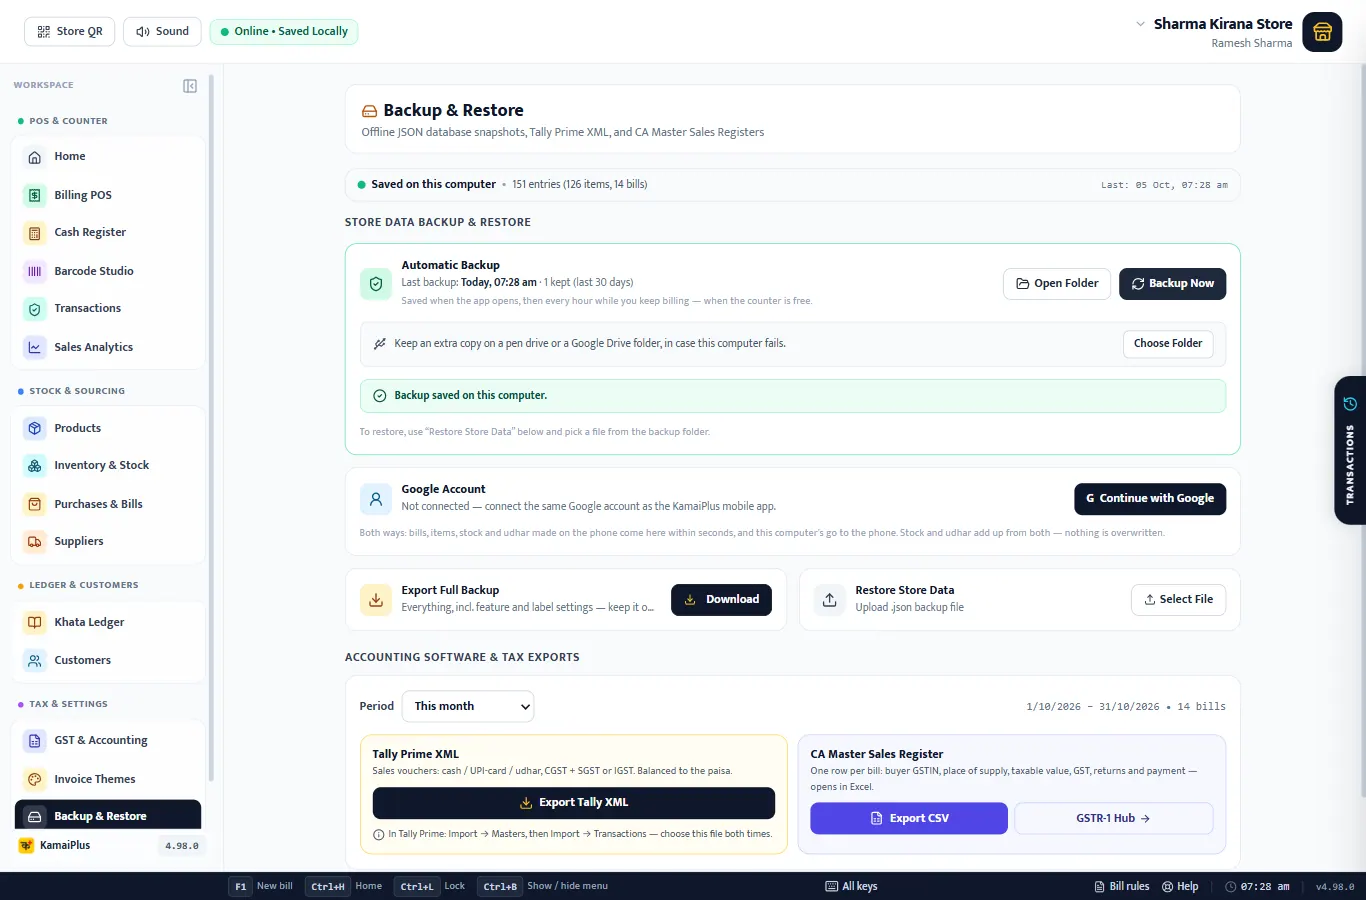Click the Store QR button
Image resolution: width=1366 pixels, height=900 pixels.
[x=70, y=31]
